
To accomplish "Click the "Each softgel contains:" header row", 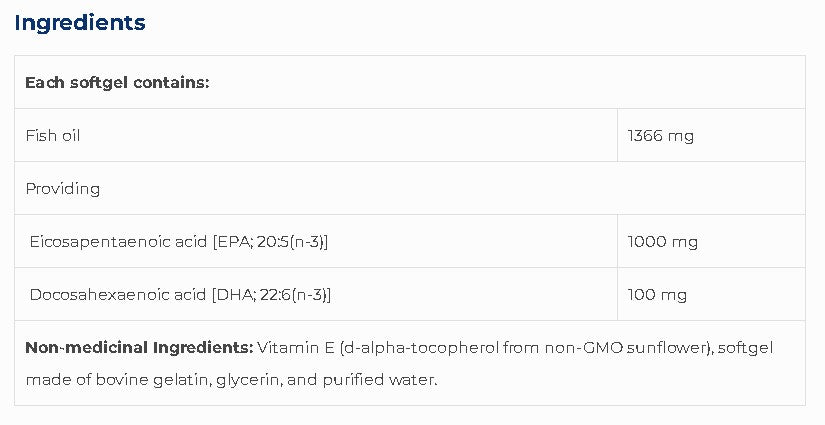I will pyautogui.click(x=117, y=82).
